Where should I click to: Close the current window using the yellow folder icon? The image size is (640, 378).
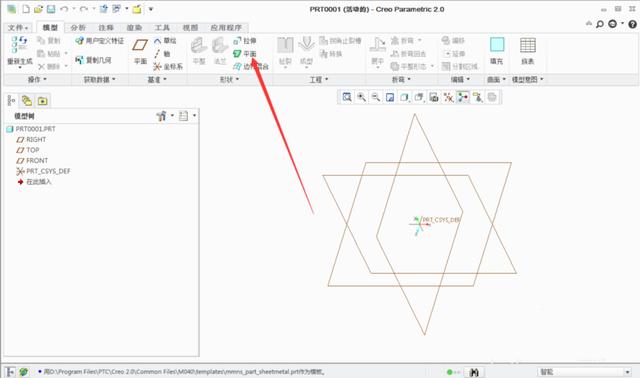coord(137,9)
